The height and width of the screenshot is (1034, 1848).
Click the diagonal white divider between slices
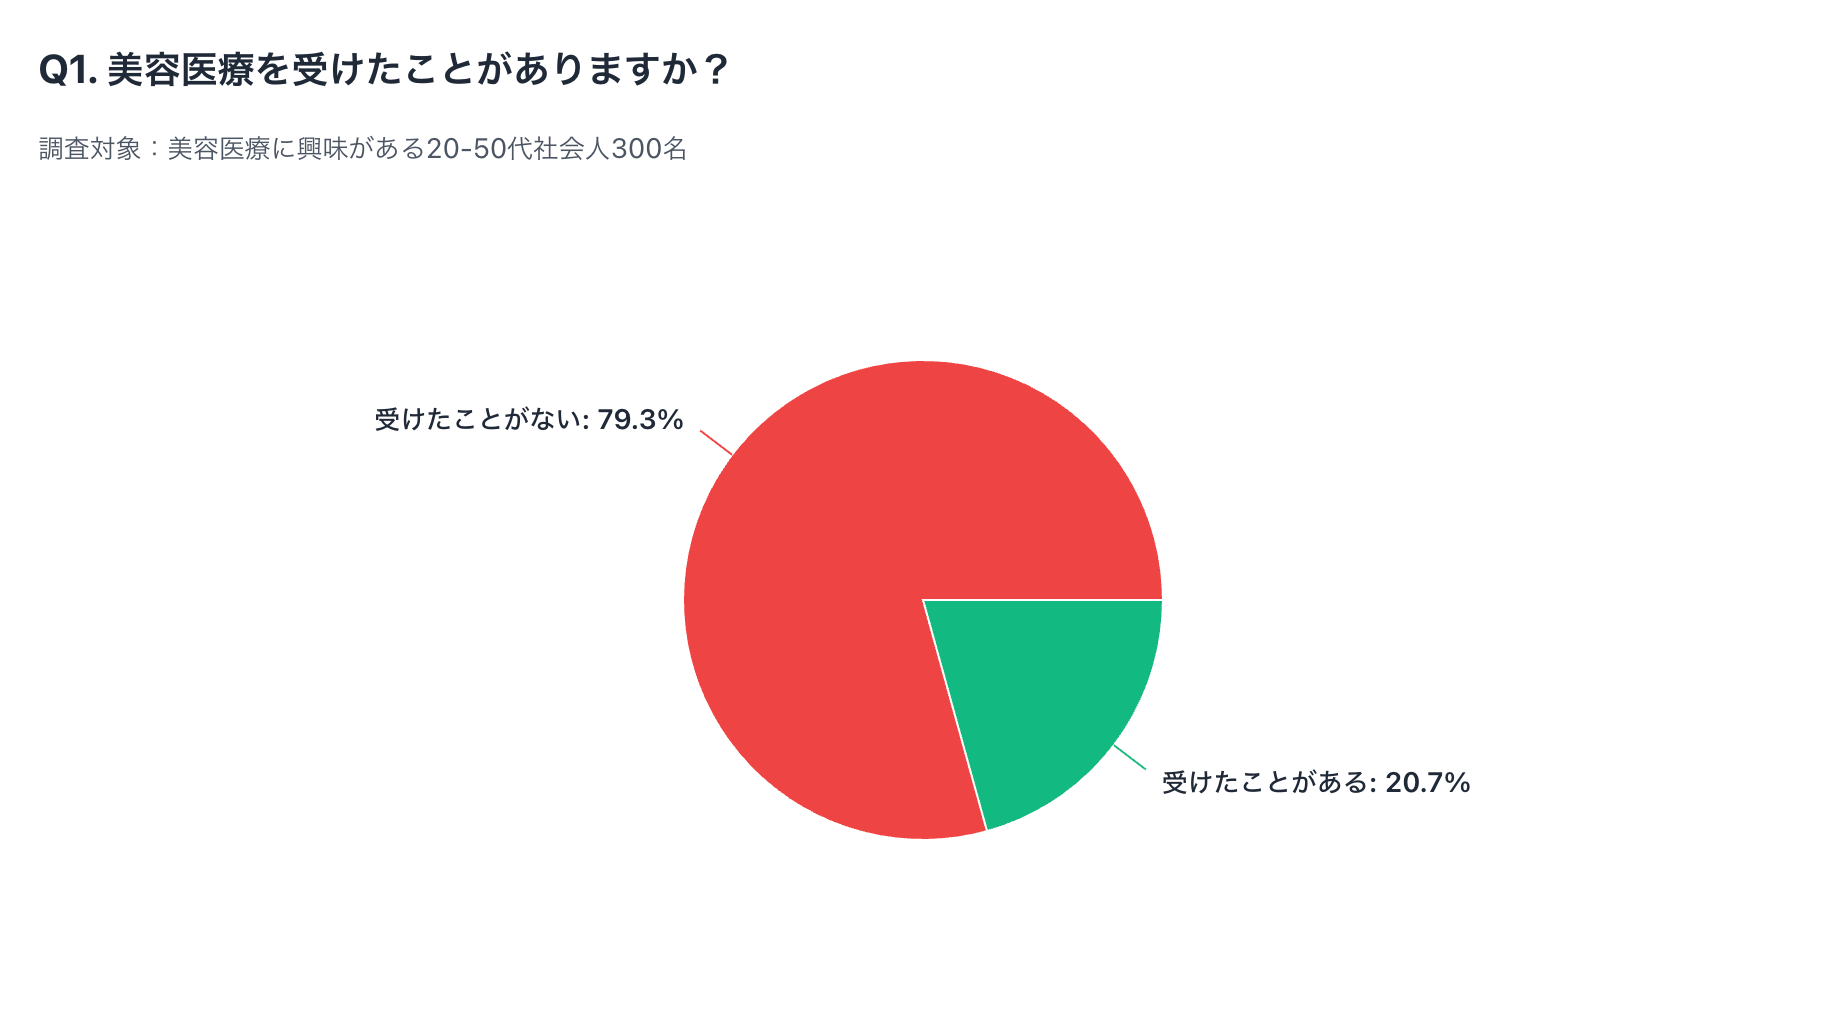coord(955,716)
